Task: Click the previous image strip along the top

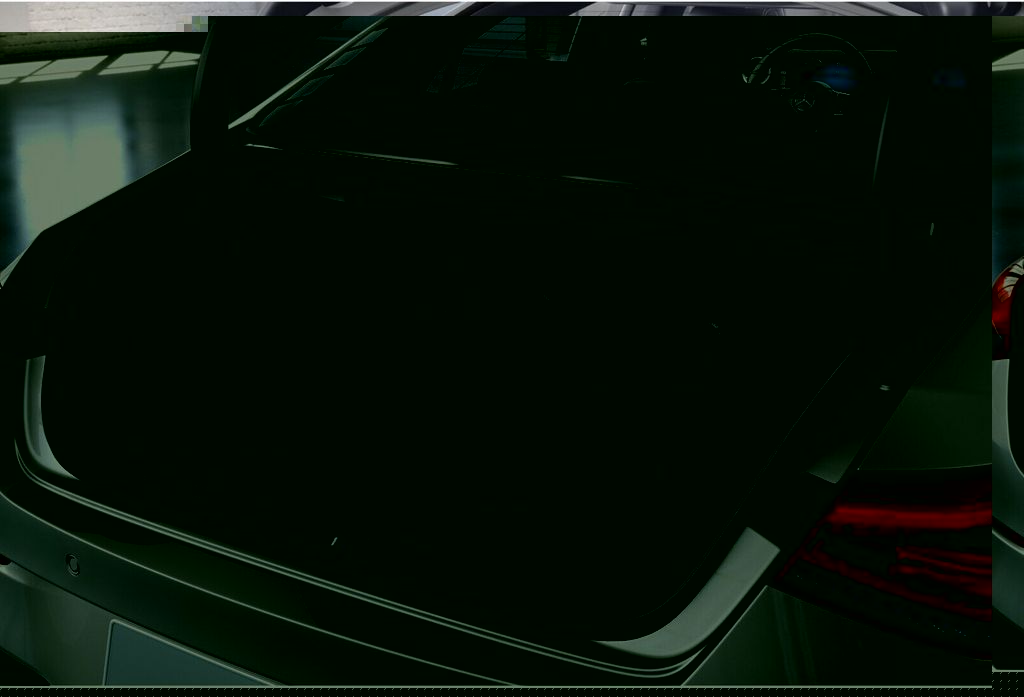Action: click(x=600, y=8)
